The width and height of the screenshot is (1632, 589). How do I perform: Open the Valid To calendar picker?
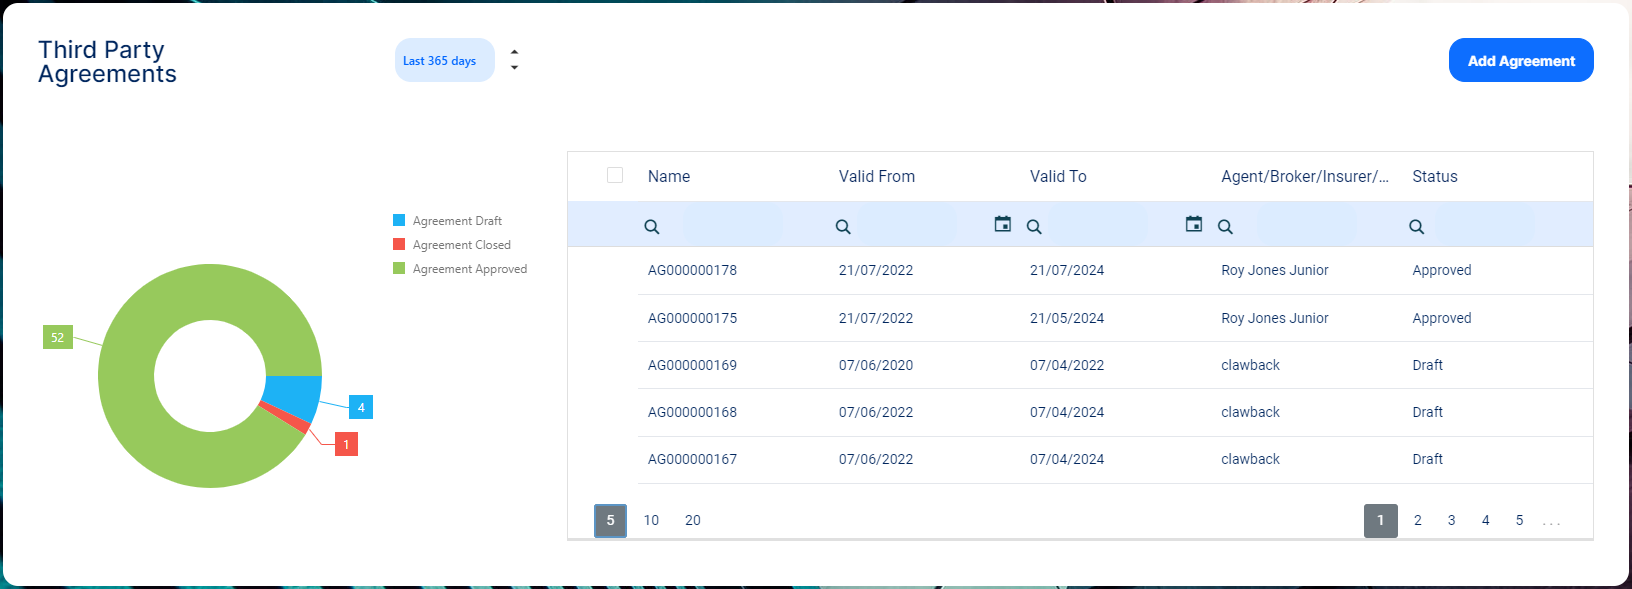click(x=1193, y=224)
